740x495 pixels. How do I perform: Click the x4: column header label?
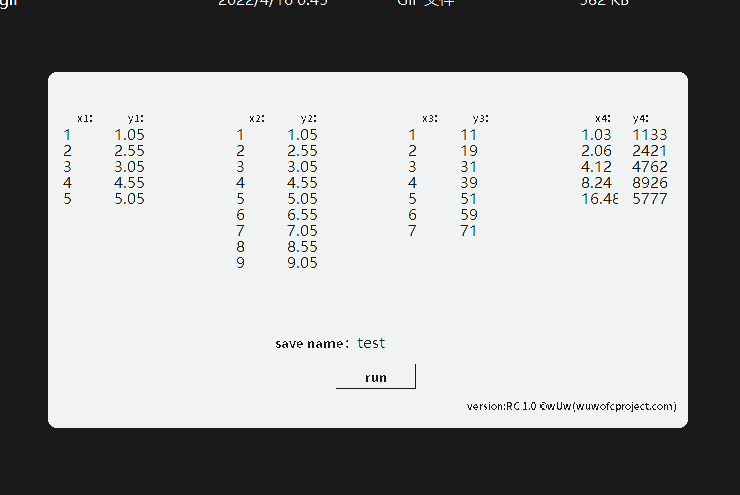602,118
